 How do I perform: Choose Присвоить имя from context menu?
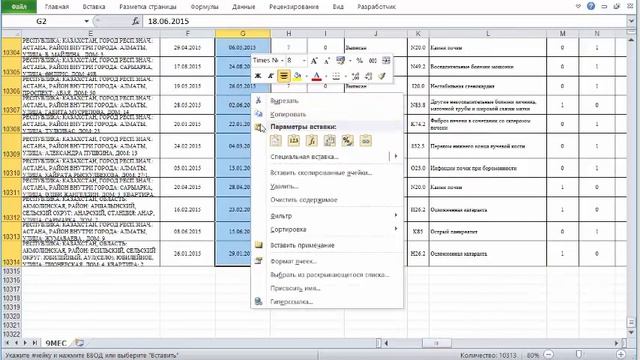tap(295, 288)
